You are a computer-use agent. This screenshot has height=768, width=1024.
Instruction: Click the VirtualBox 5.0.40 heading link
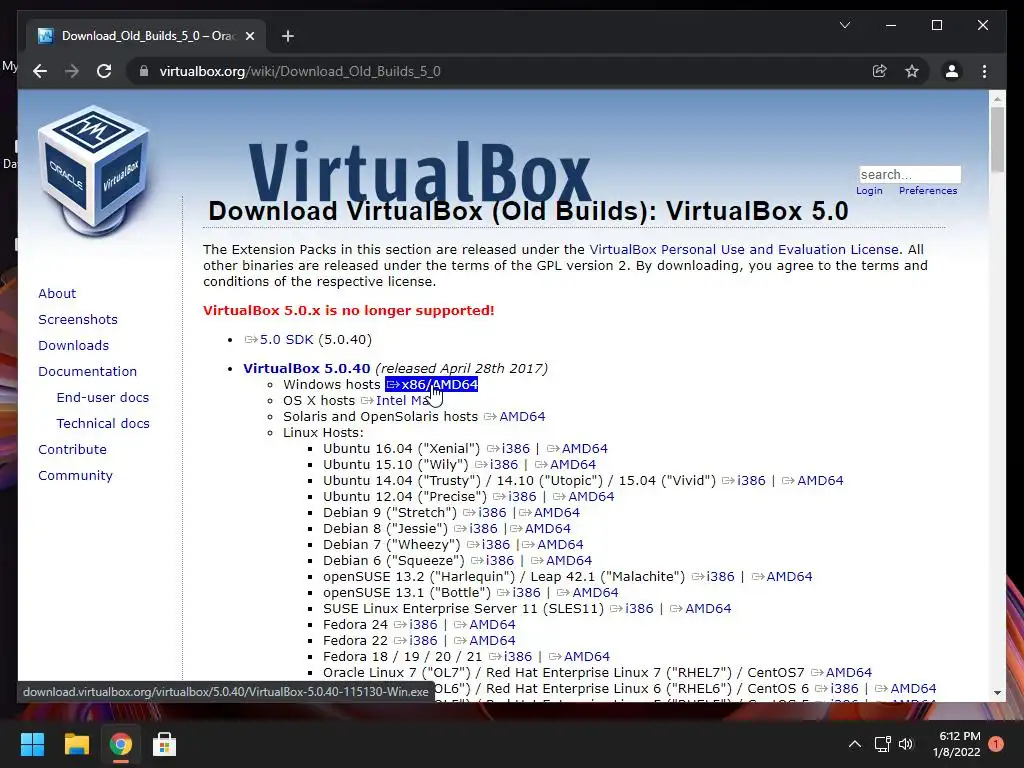click(306, 368)
